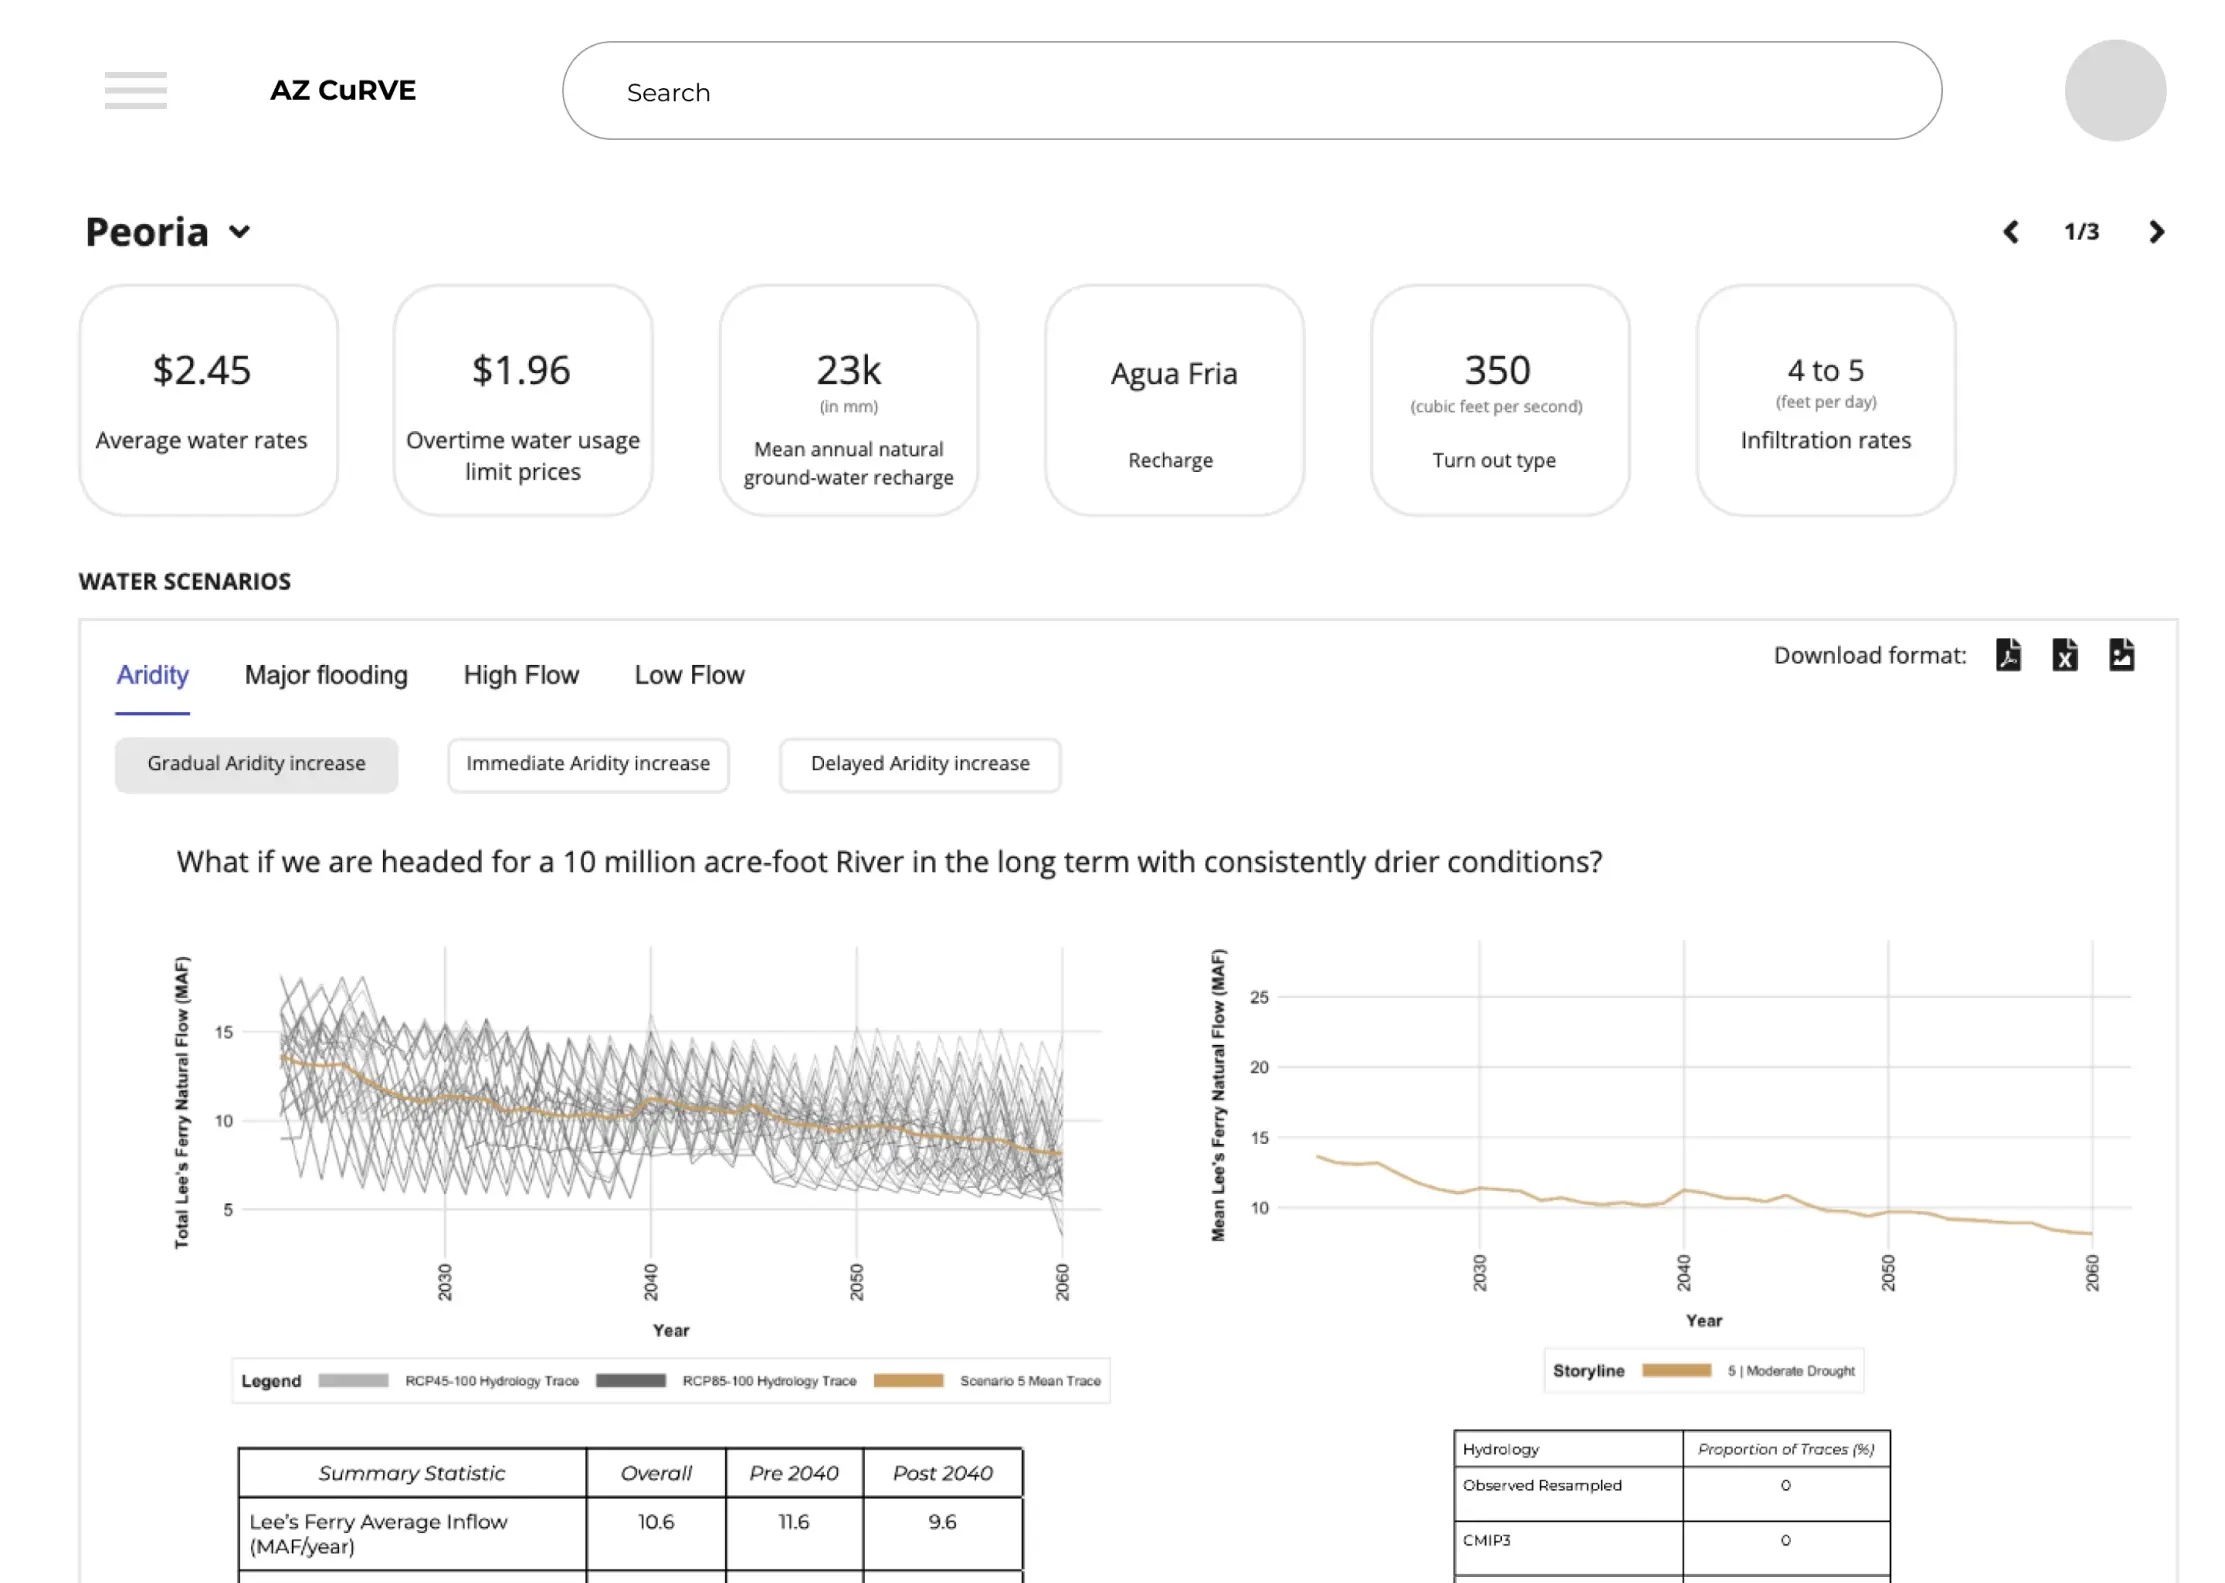Click the Scenario 5 Mean Trace legend swatch
The image size is (2225, 1583).
point(908,1381)
